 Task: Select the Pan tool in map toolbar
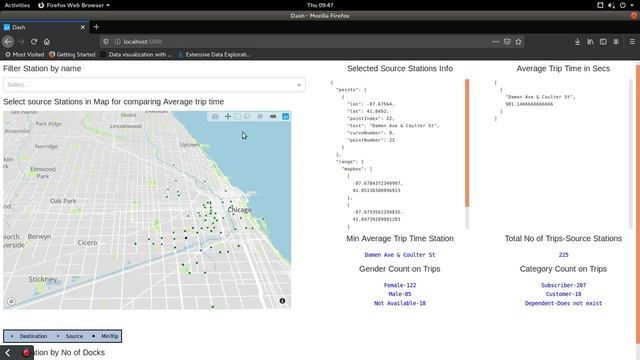point(228,117)
